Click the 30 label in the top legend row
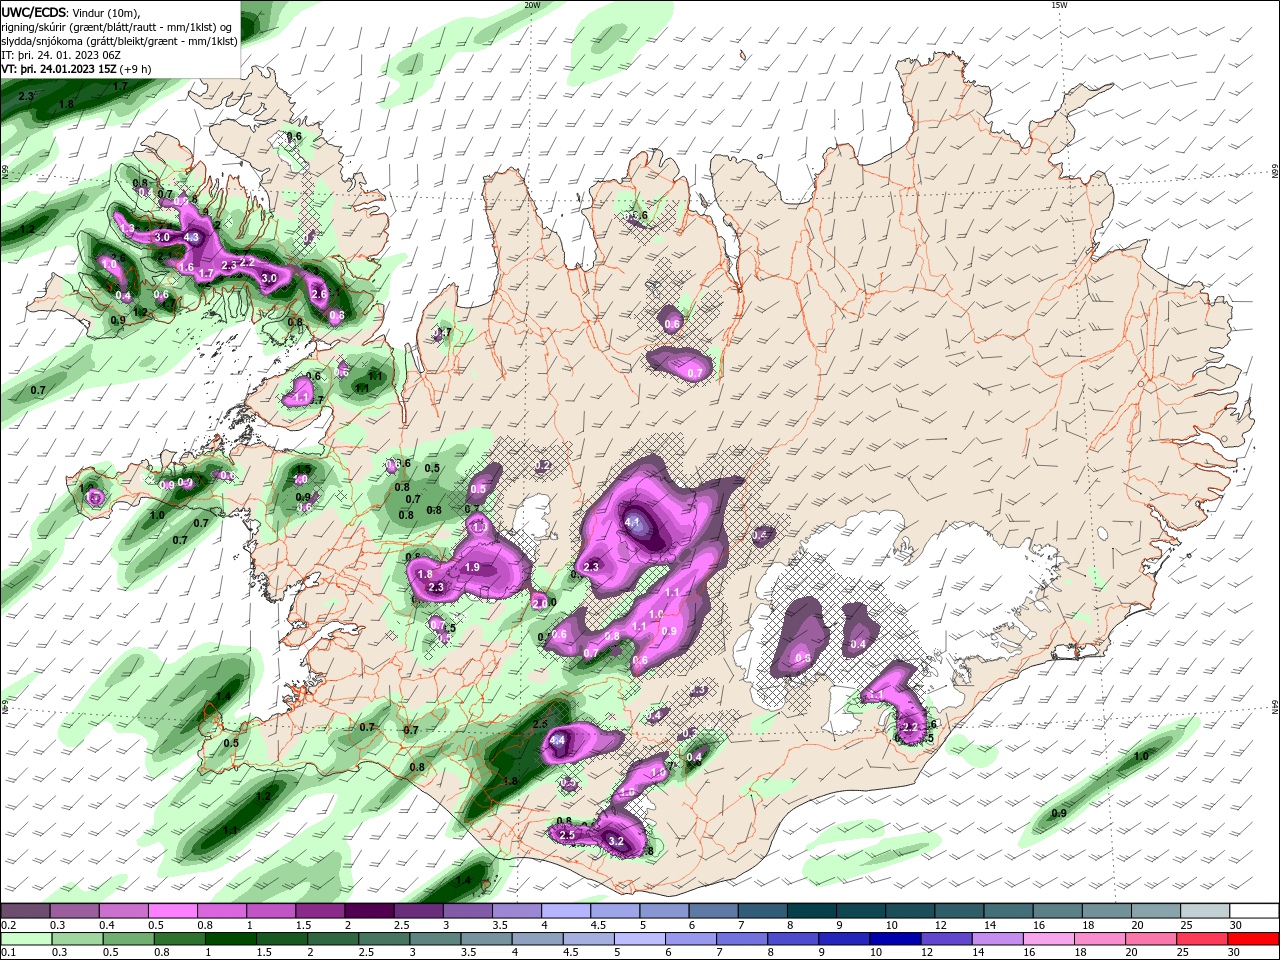This screenshot has height=960, width=1280. (1234, 926)
